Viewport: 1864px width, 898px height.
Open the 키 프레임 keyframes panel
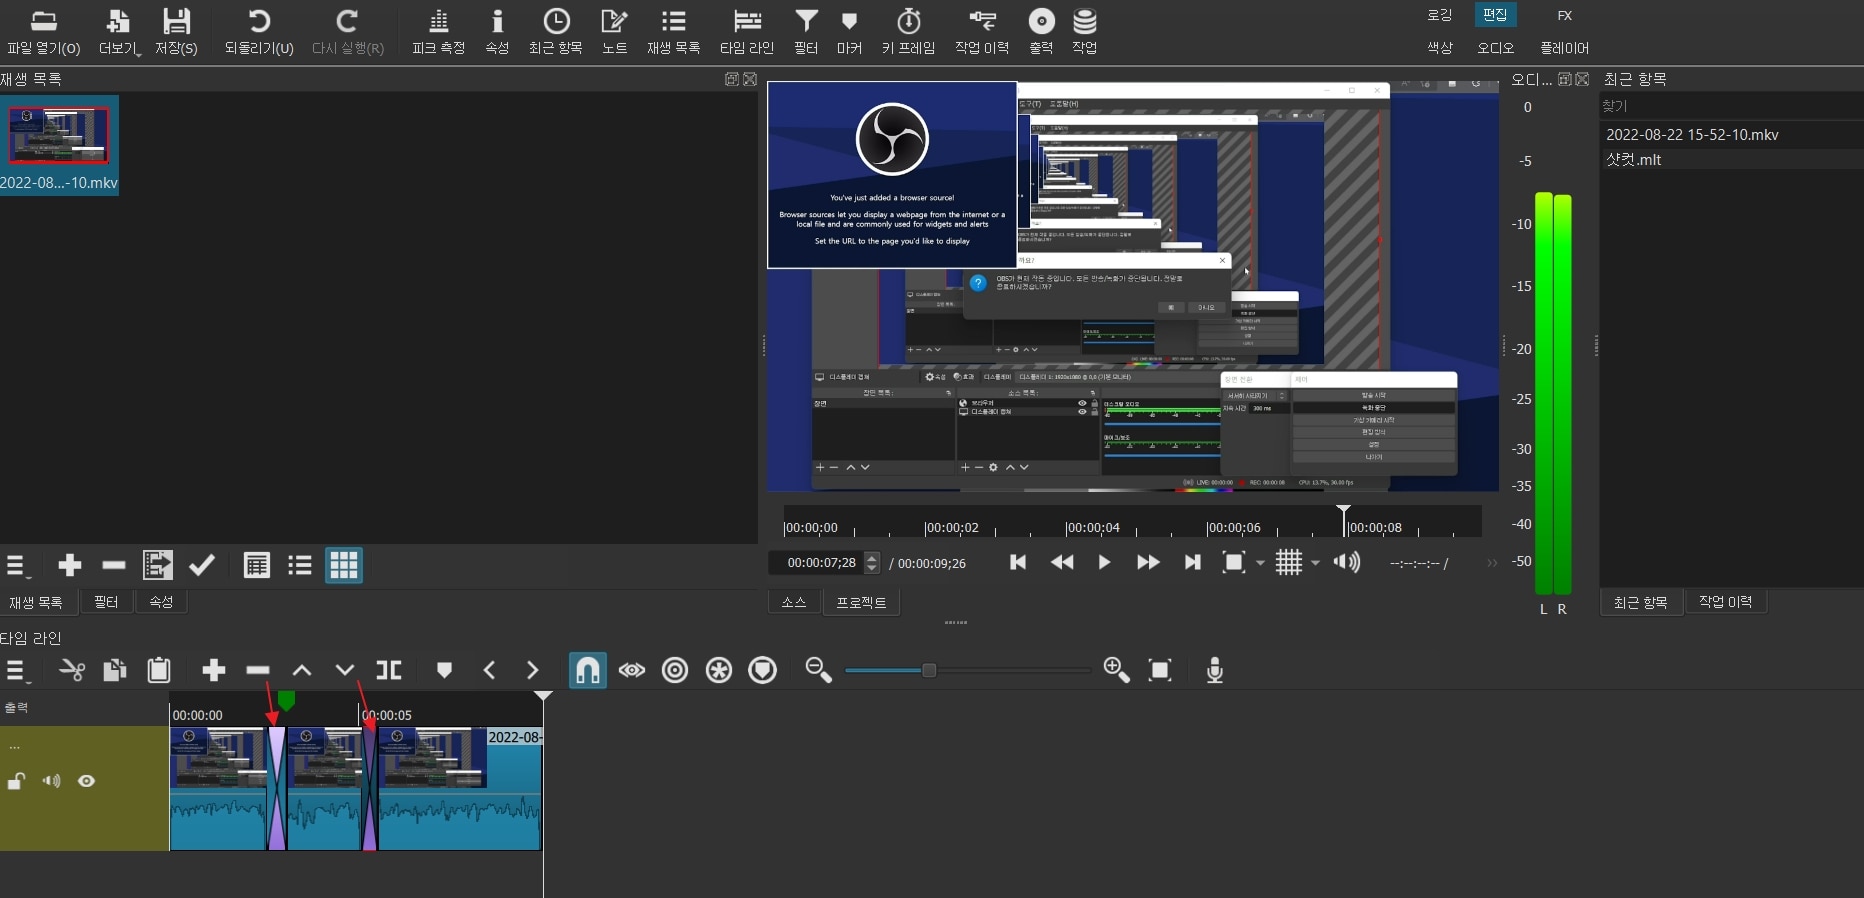tap(908, 32)
